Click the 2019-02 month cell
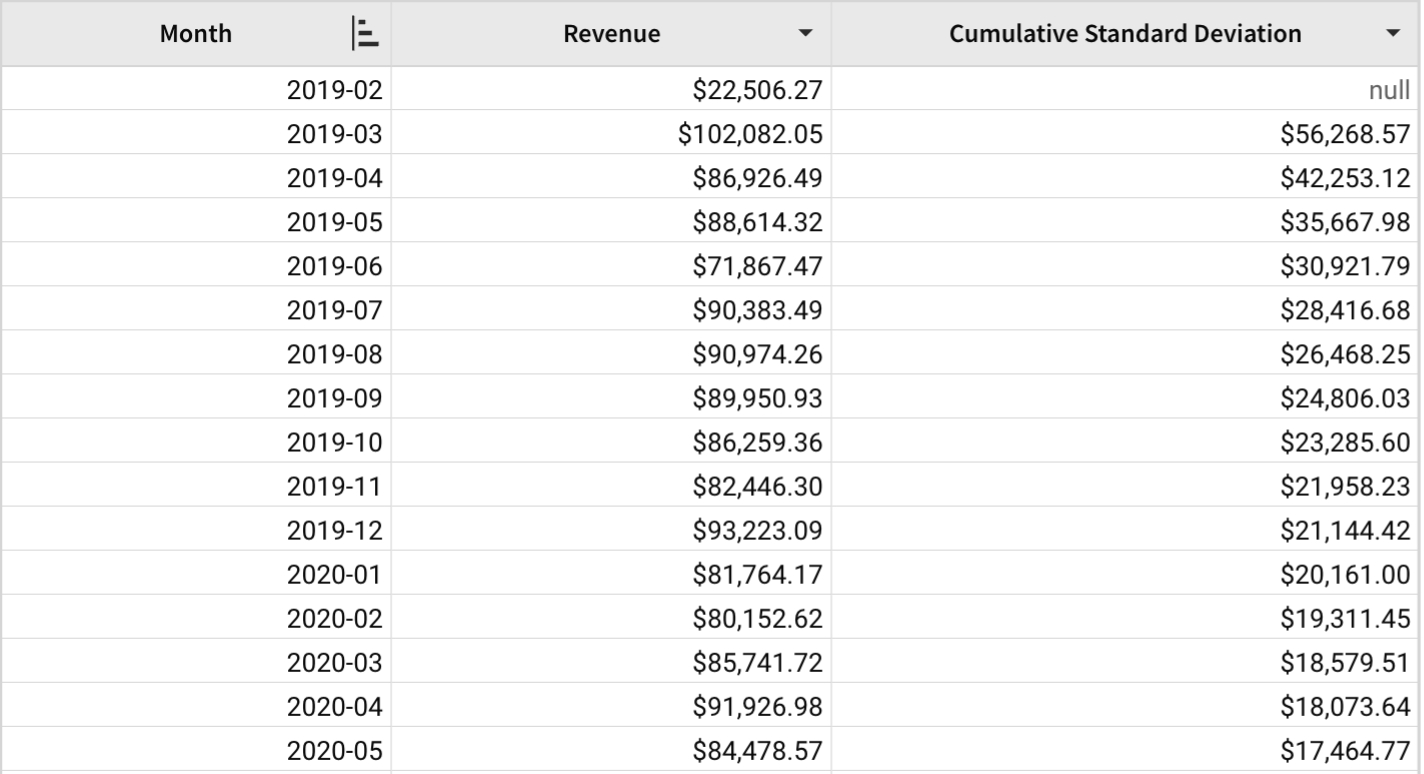Image resolution: width=1424 pixels, height=774 pixels. coord(334,90)
